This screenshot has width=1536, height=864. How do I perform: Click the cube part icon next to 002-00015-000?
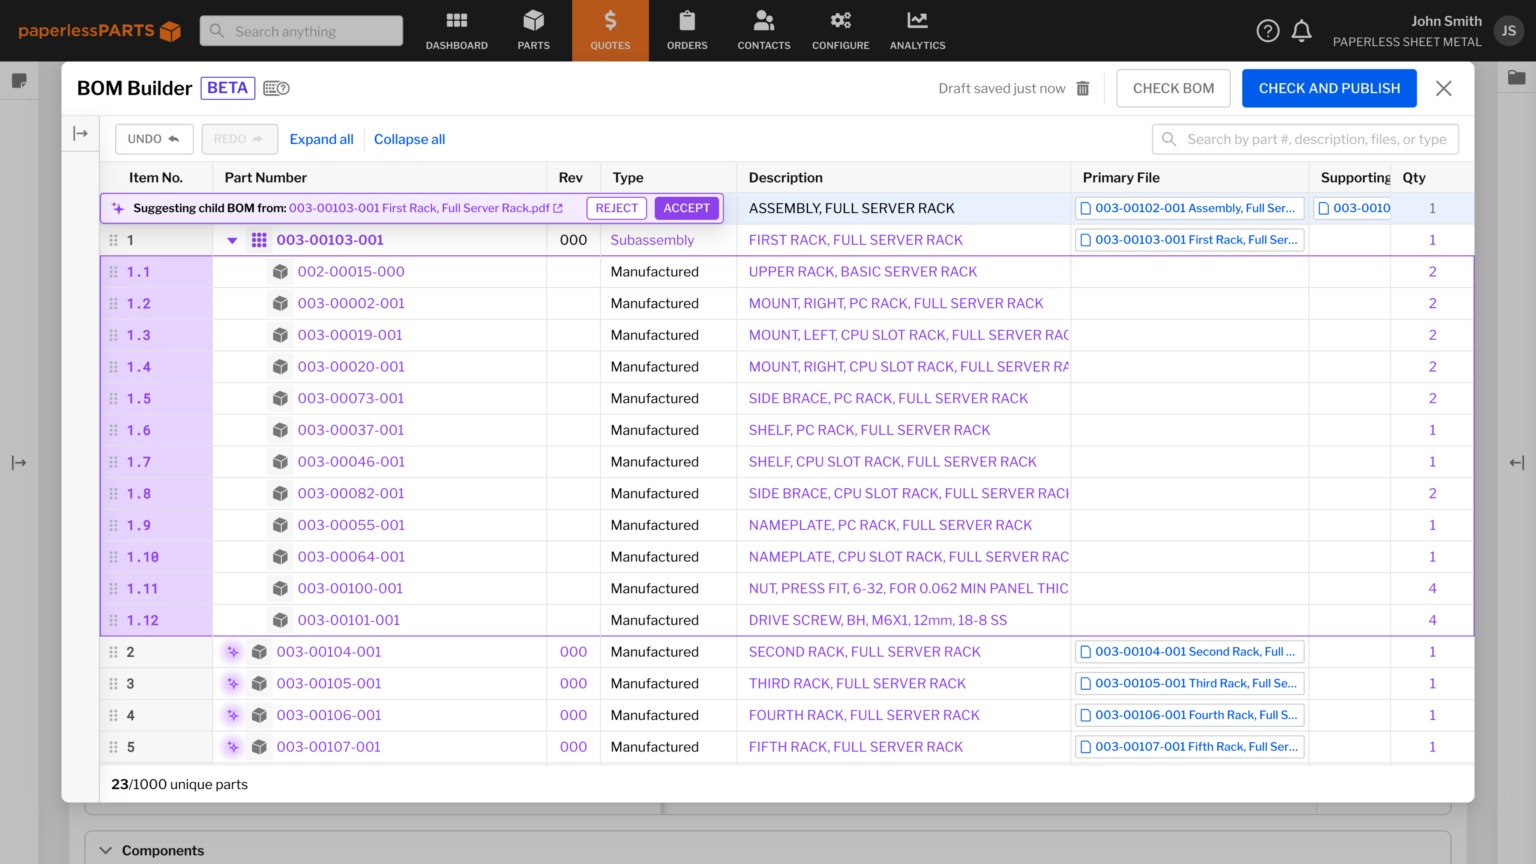point(280,271)
